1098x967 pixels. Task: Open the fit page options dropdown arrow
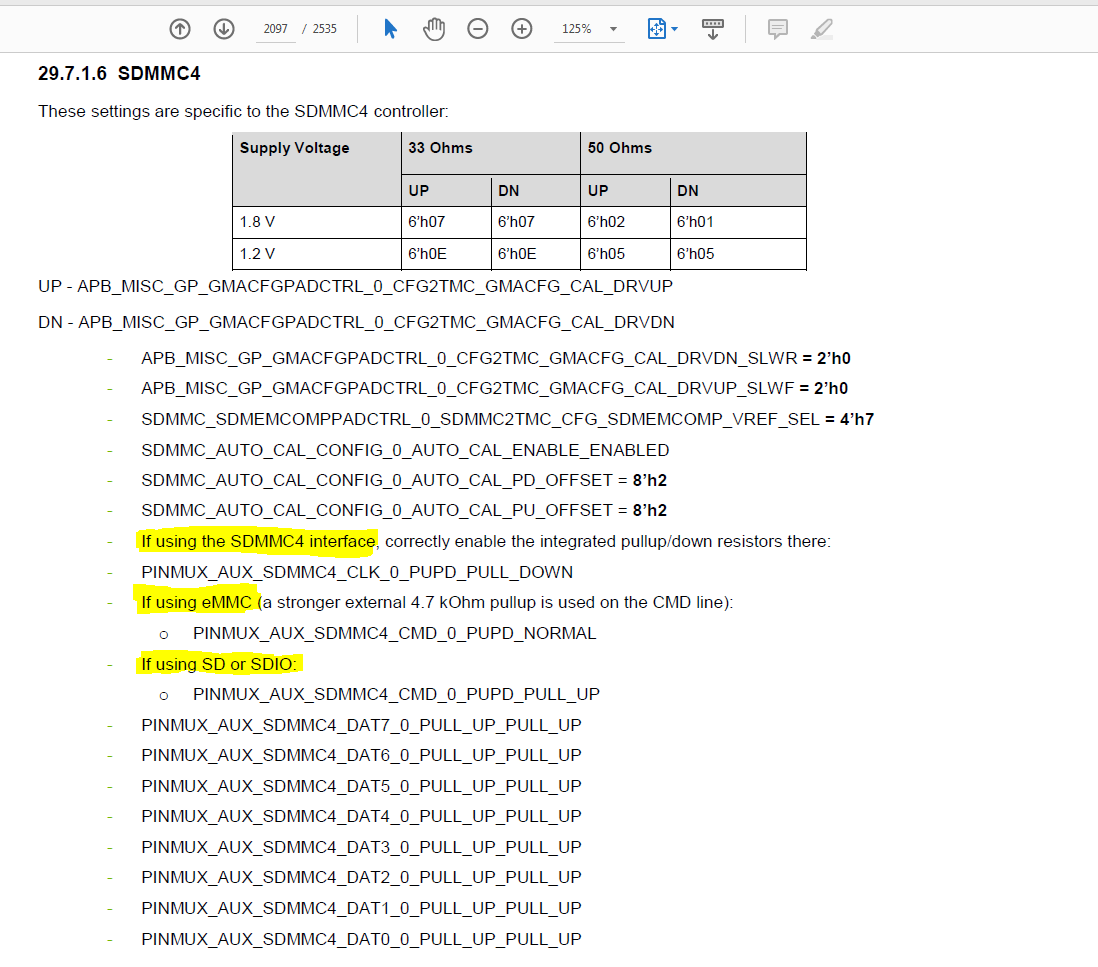click(674, 29)
